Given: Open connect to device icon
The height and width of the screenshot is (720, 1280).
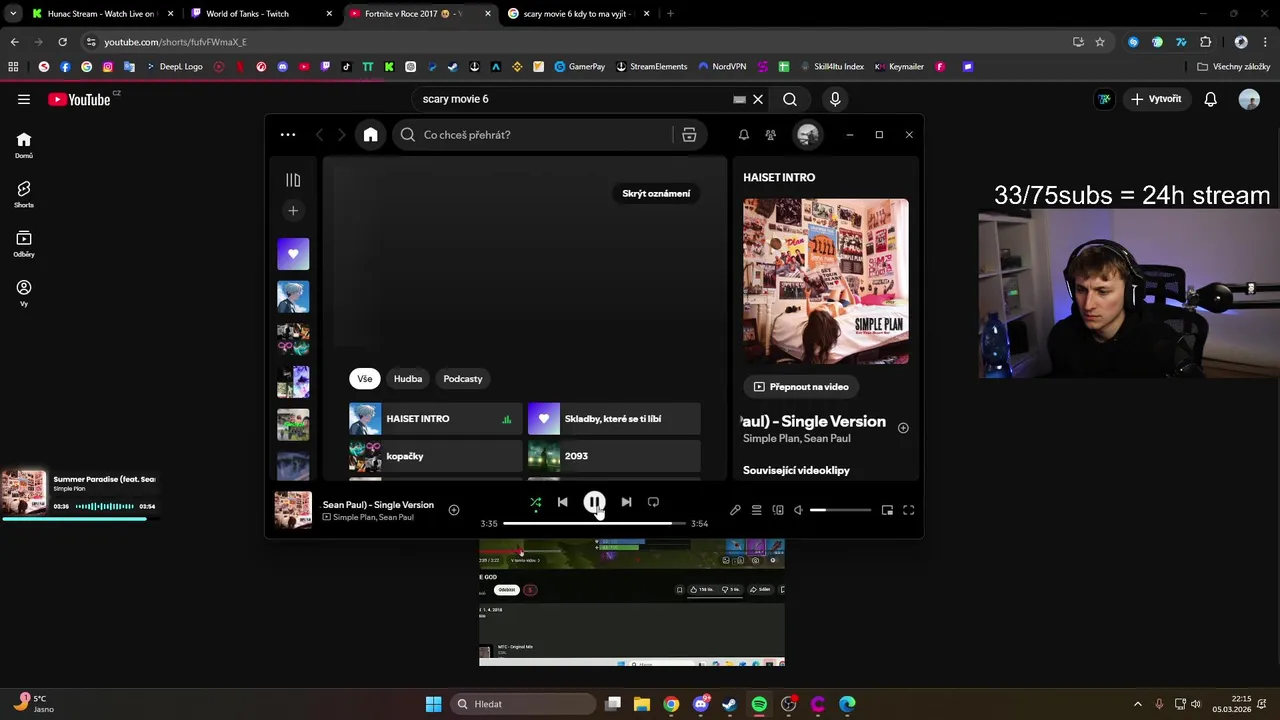Looking at the screenshot, I should tap(778, 510).
